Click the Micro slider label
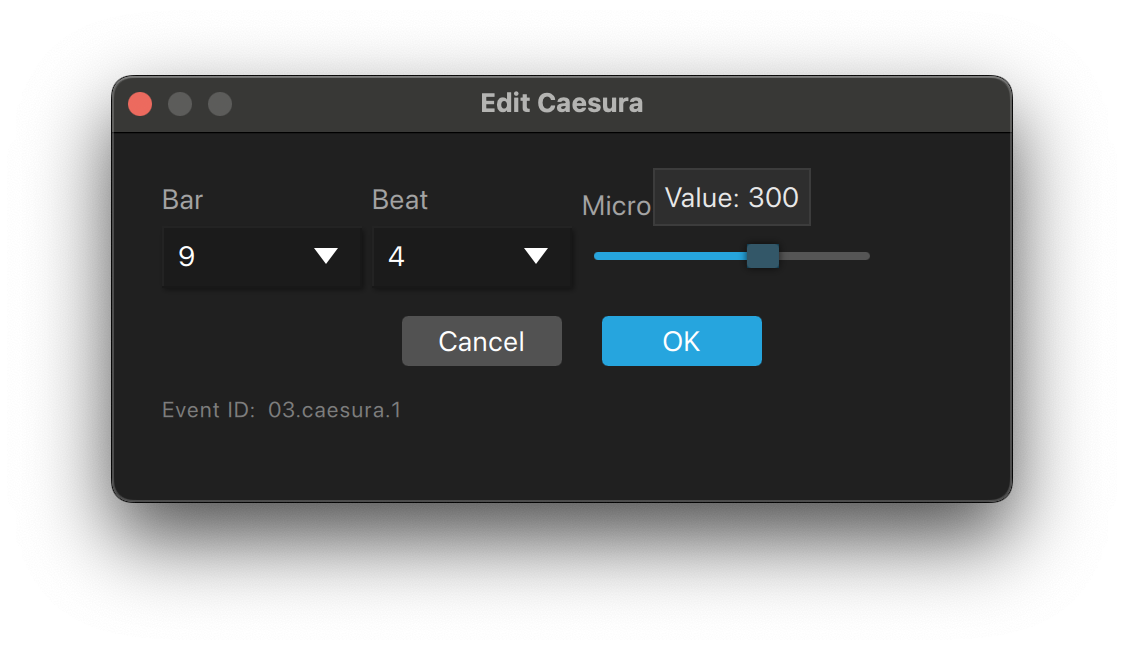The height and width of the screenshot is (650, 1124). point(616,206)
